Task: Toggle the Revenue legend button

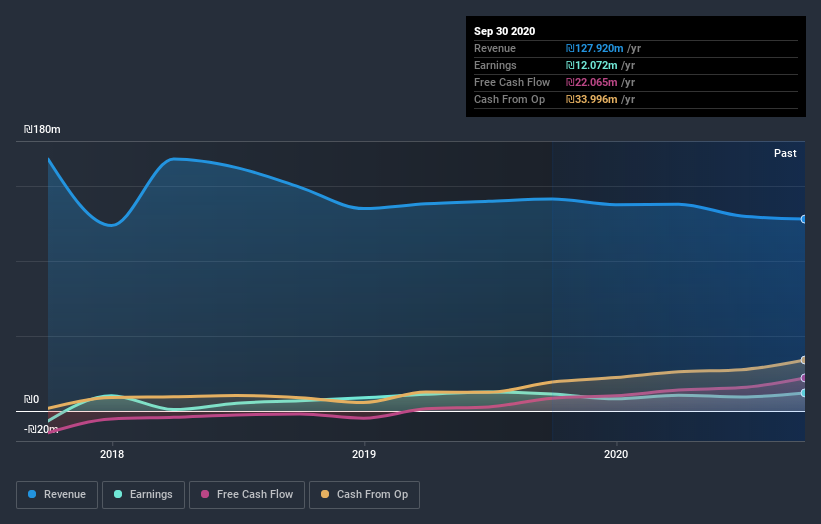Action: pyautogui.click(x=57, y=495)
